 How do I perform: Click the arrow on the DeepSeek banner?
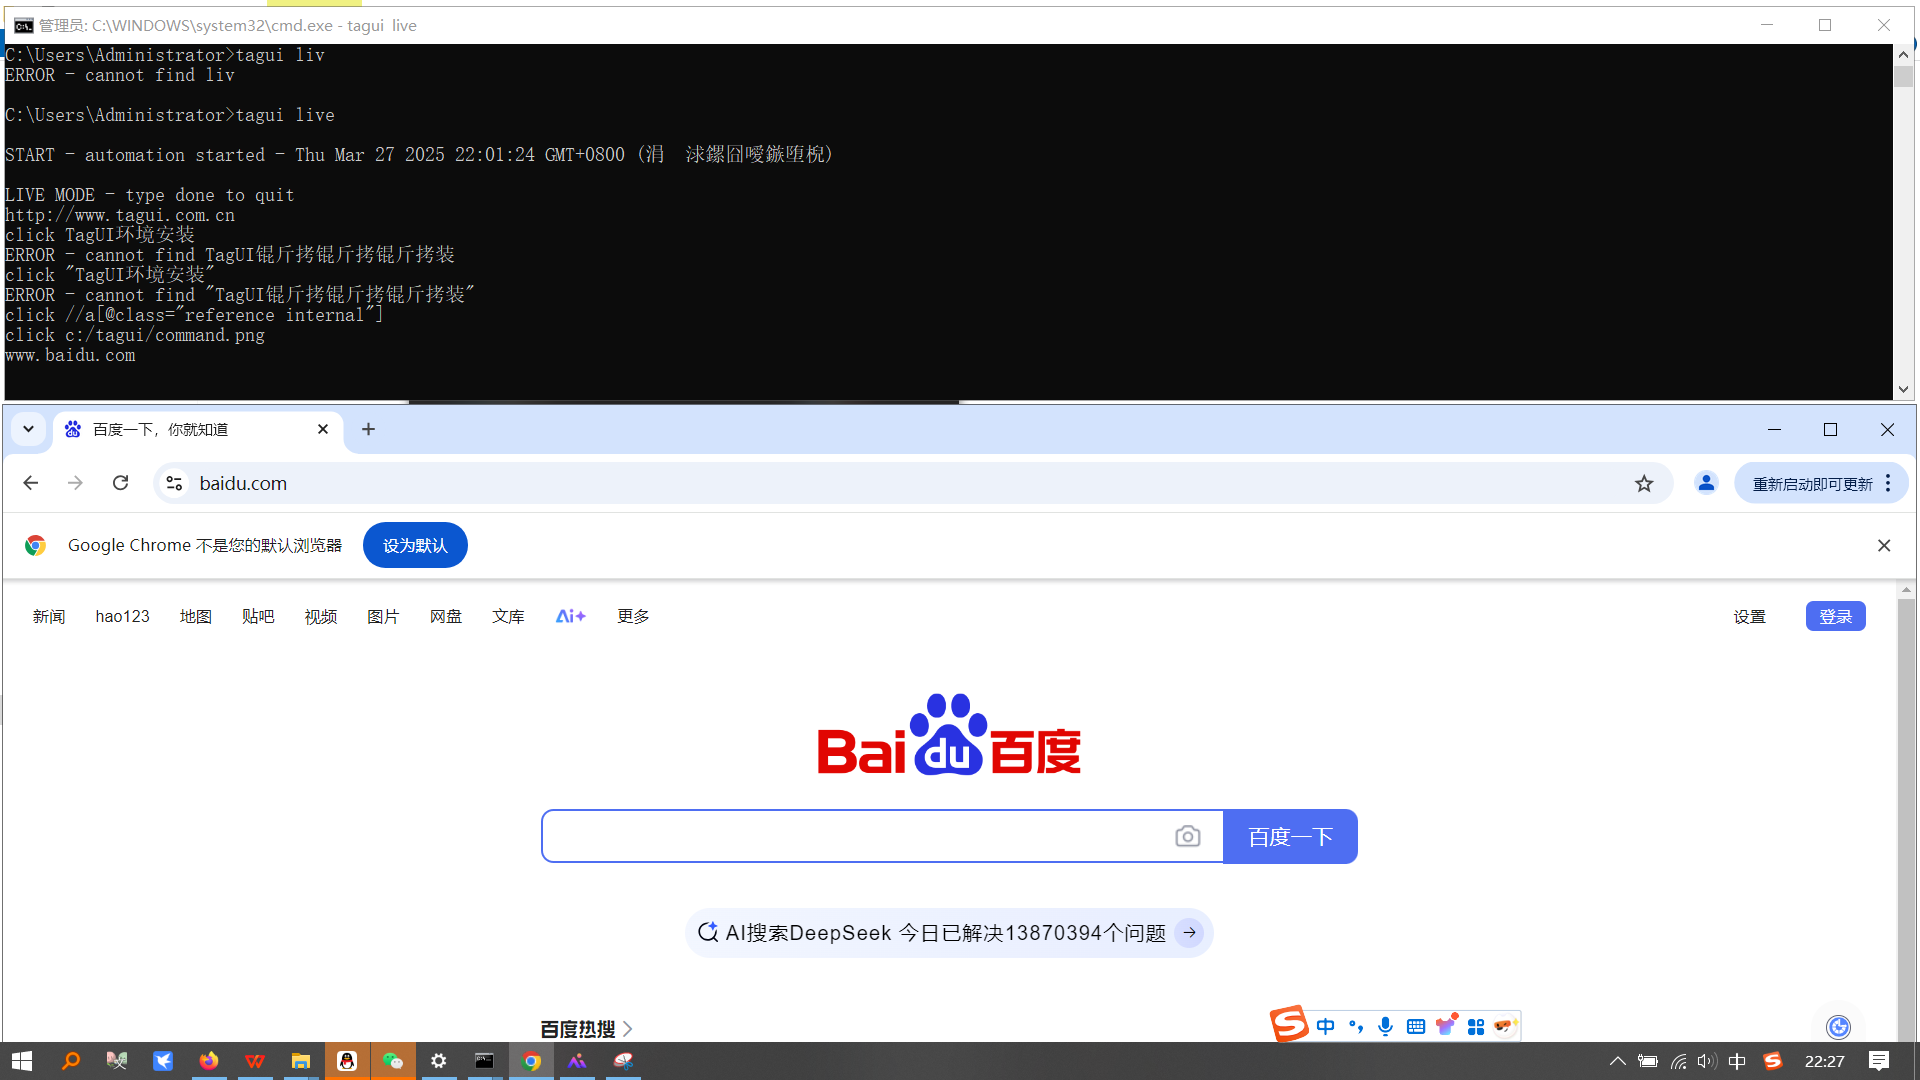[x=1190, y=933]
